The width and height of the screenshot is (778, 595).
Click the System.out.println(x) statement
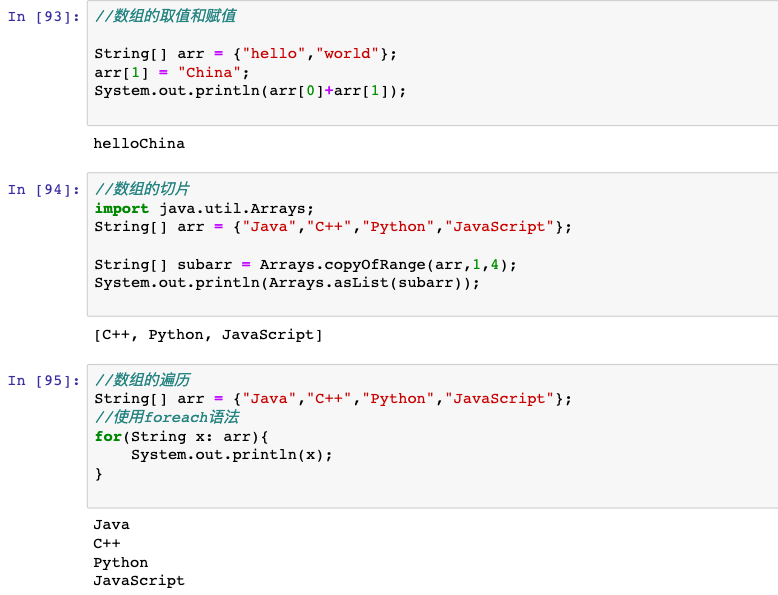point(231,455)
